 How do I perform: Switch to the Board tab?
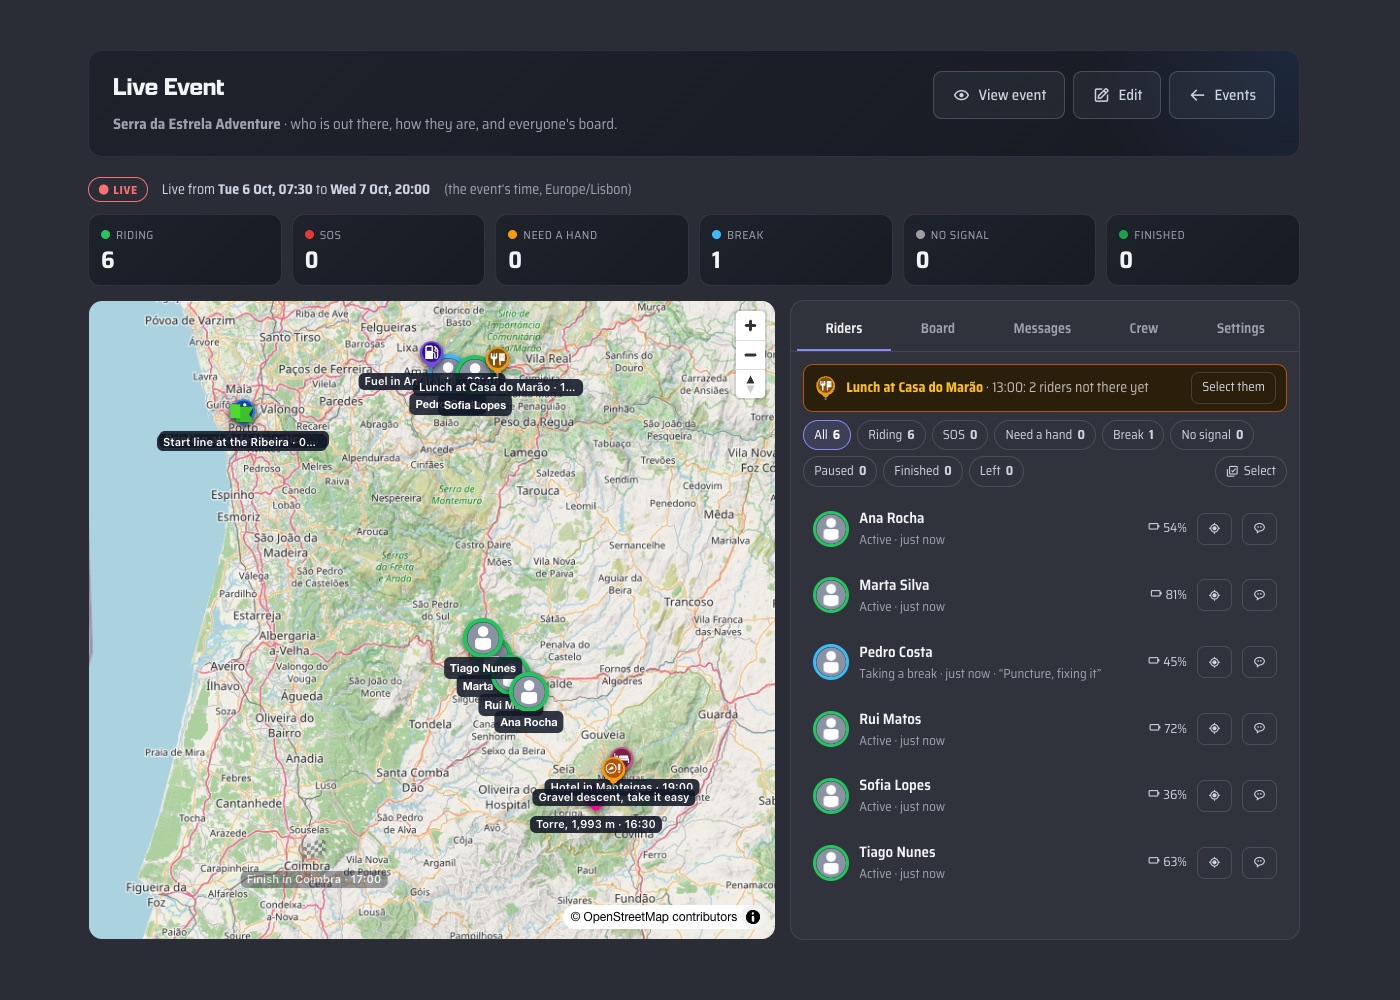[938, 328]
